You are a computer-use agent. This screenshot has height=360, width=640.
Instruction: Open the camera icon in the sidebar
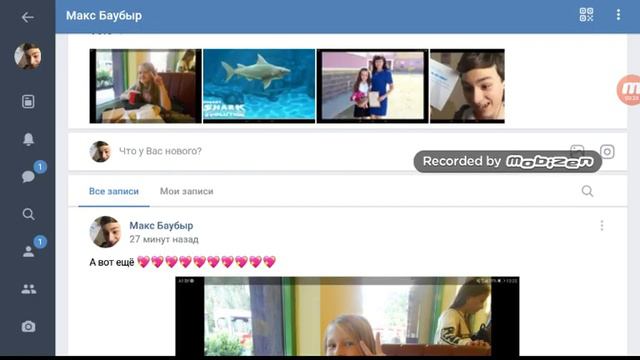28,327
